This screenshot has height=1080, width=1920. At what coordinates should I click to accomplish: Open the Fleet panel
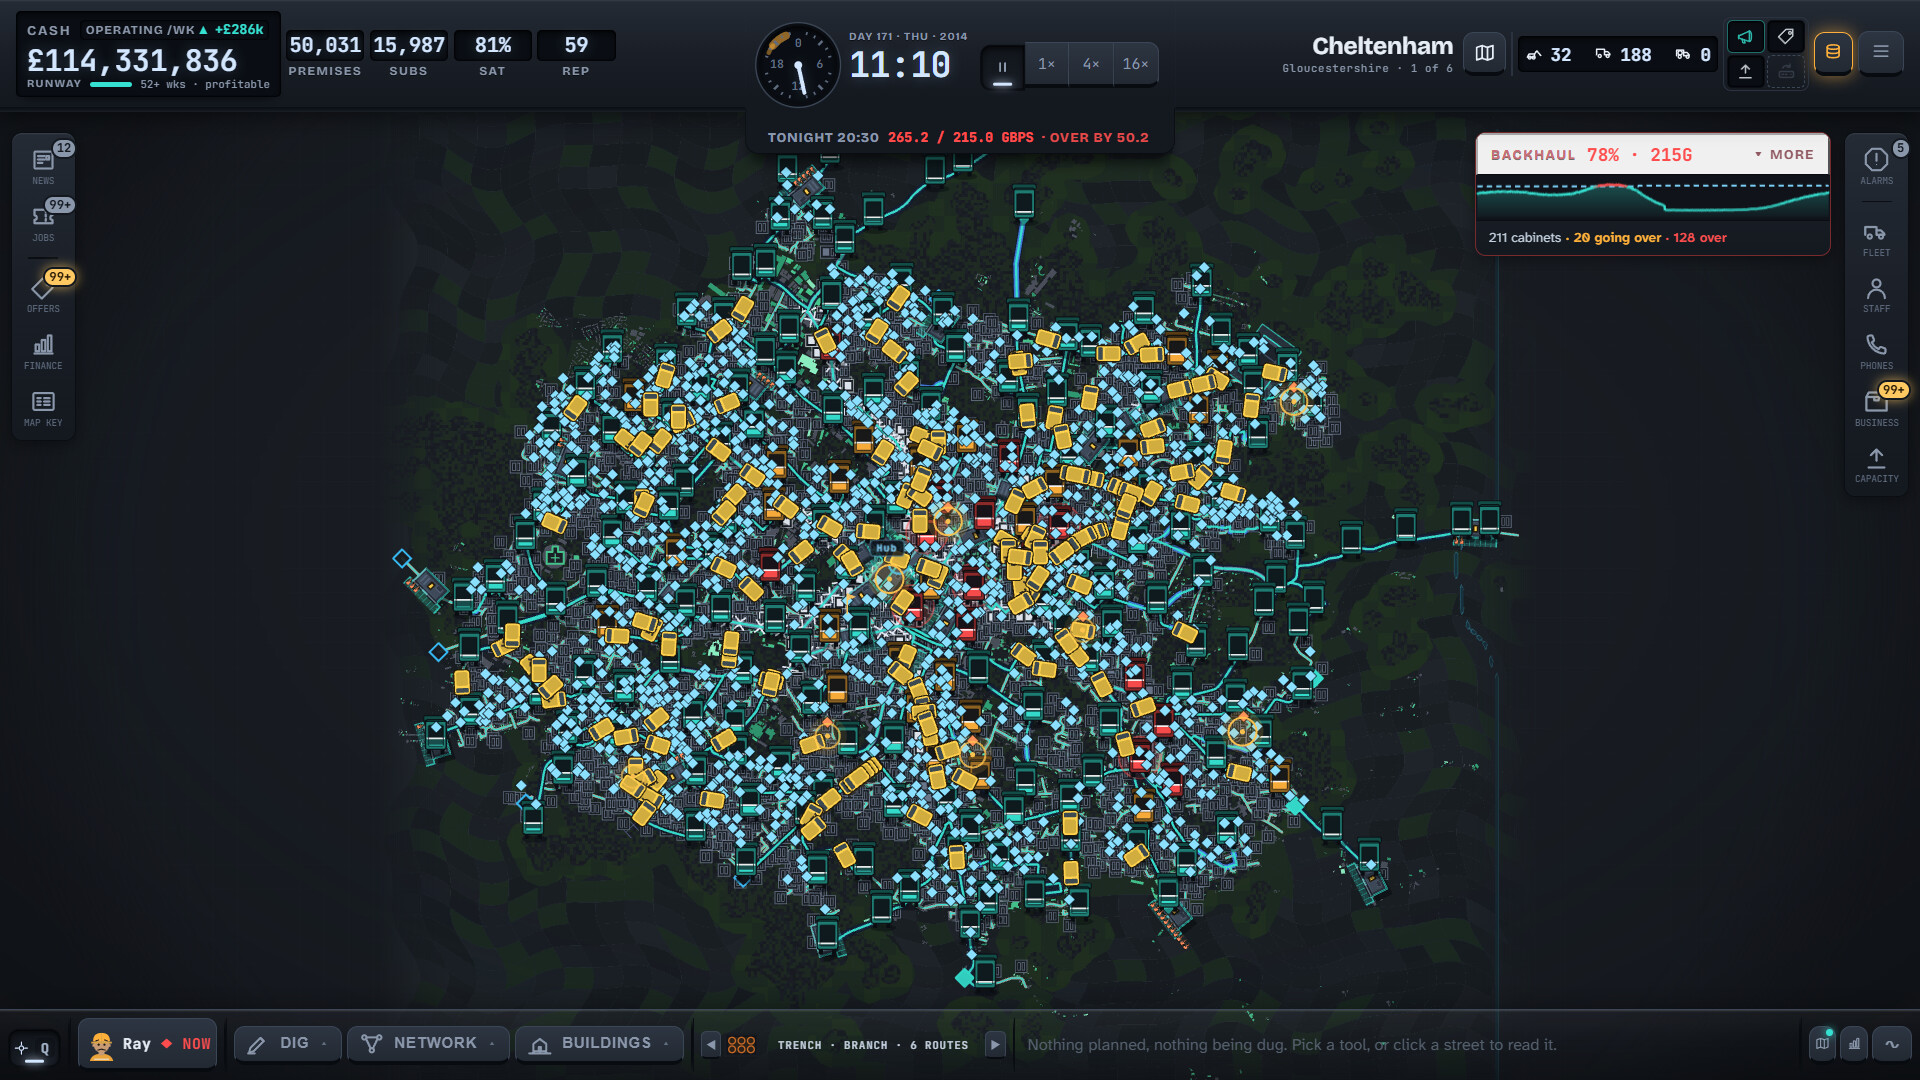(x=1876, y=238)
